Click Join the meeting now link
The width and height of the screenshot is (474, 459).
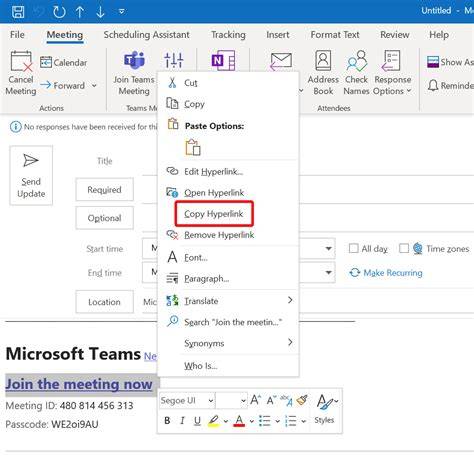79,384
